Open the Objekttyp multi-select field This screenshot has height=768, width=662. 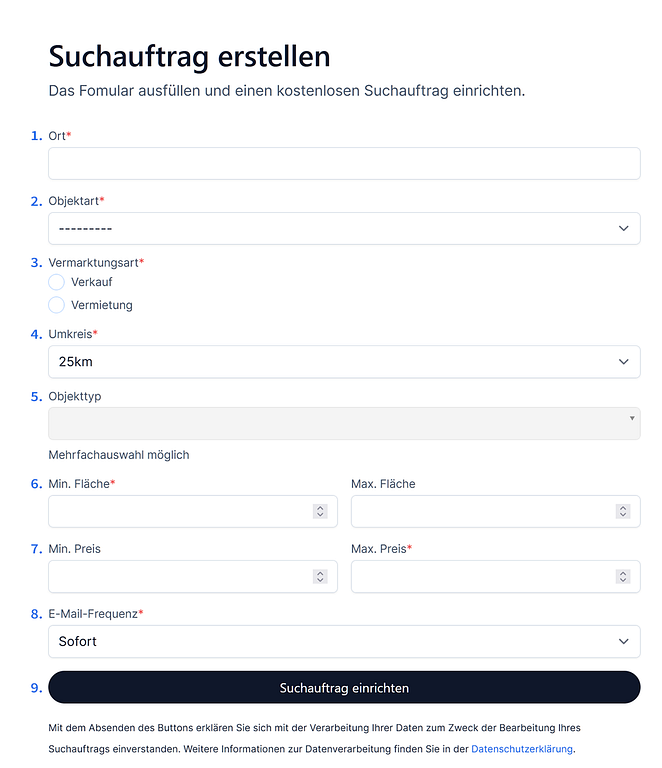pyautogui.click(x=344, y=423)
